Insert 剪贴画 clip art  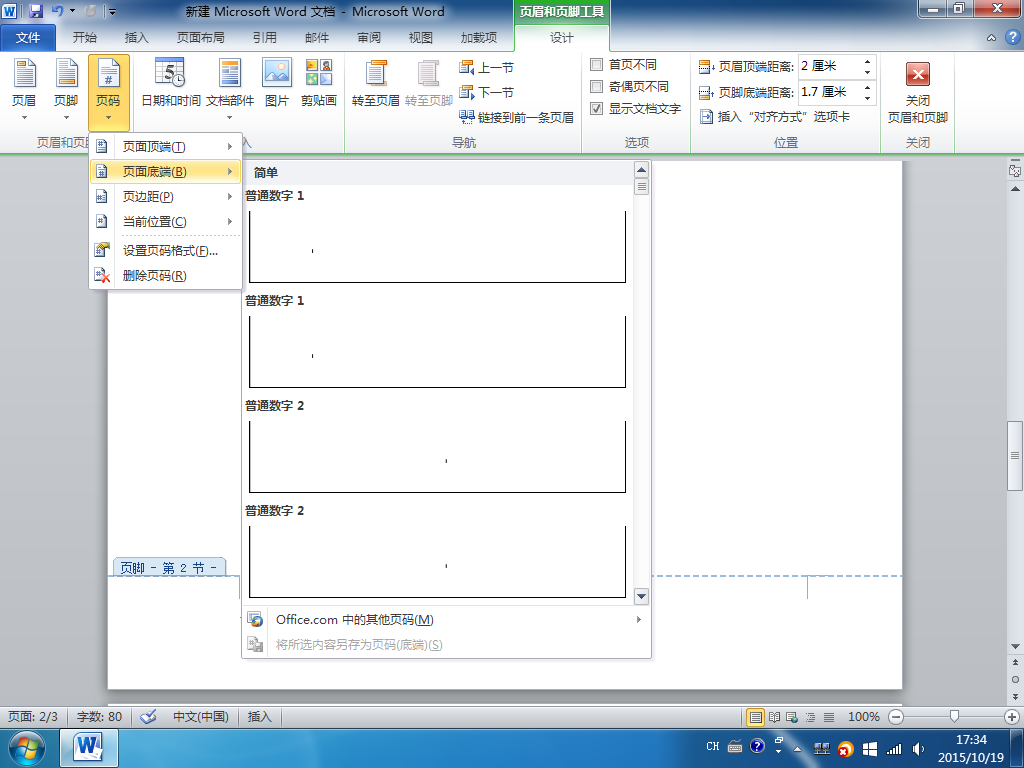point(319,82)
